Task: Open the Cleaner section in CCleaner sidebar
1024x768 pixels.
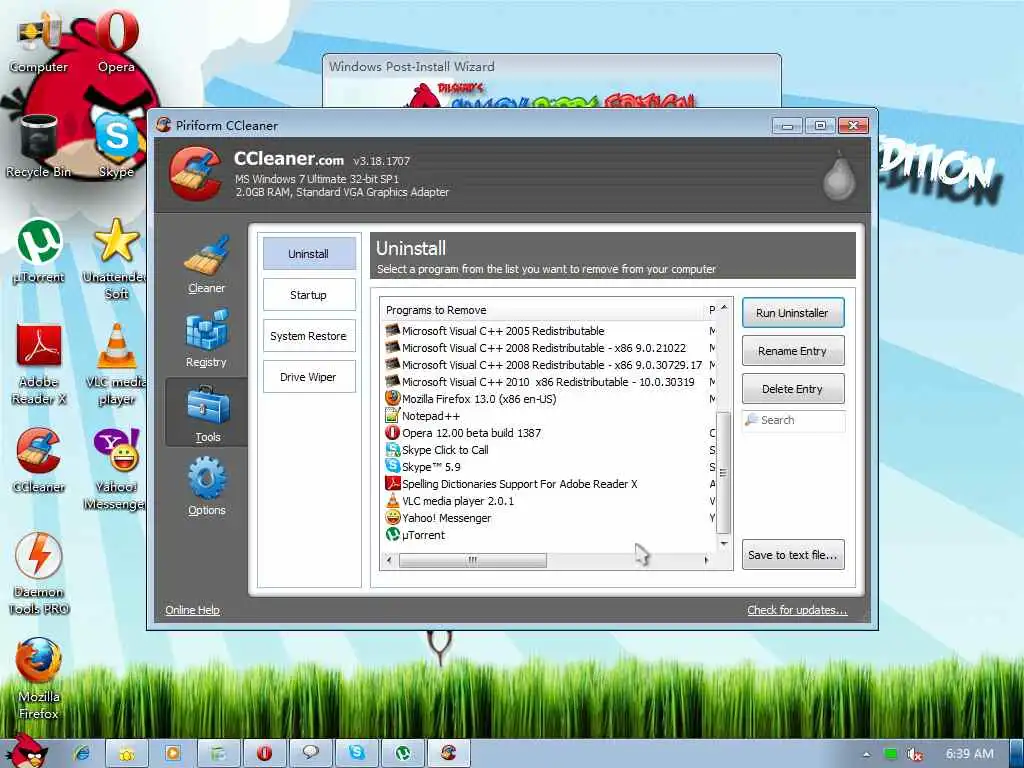Action: (206, 264)
